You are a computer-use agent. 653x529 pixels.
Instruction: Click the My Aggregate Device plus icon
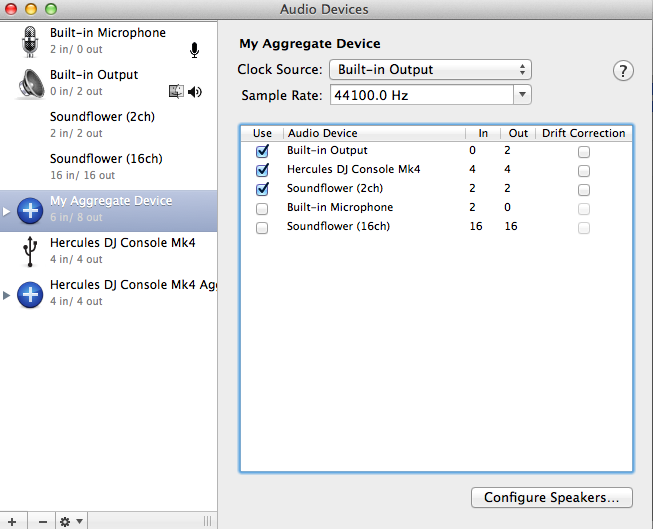pyautogui.click(x=30, y=210)
